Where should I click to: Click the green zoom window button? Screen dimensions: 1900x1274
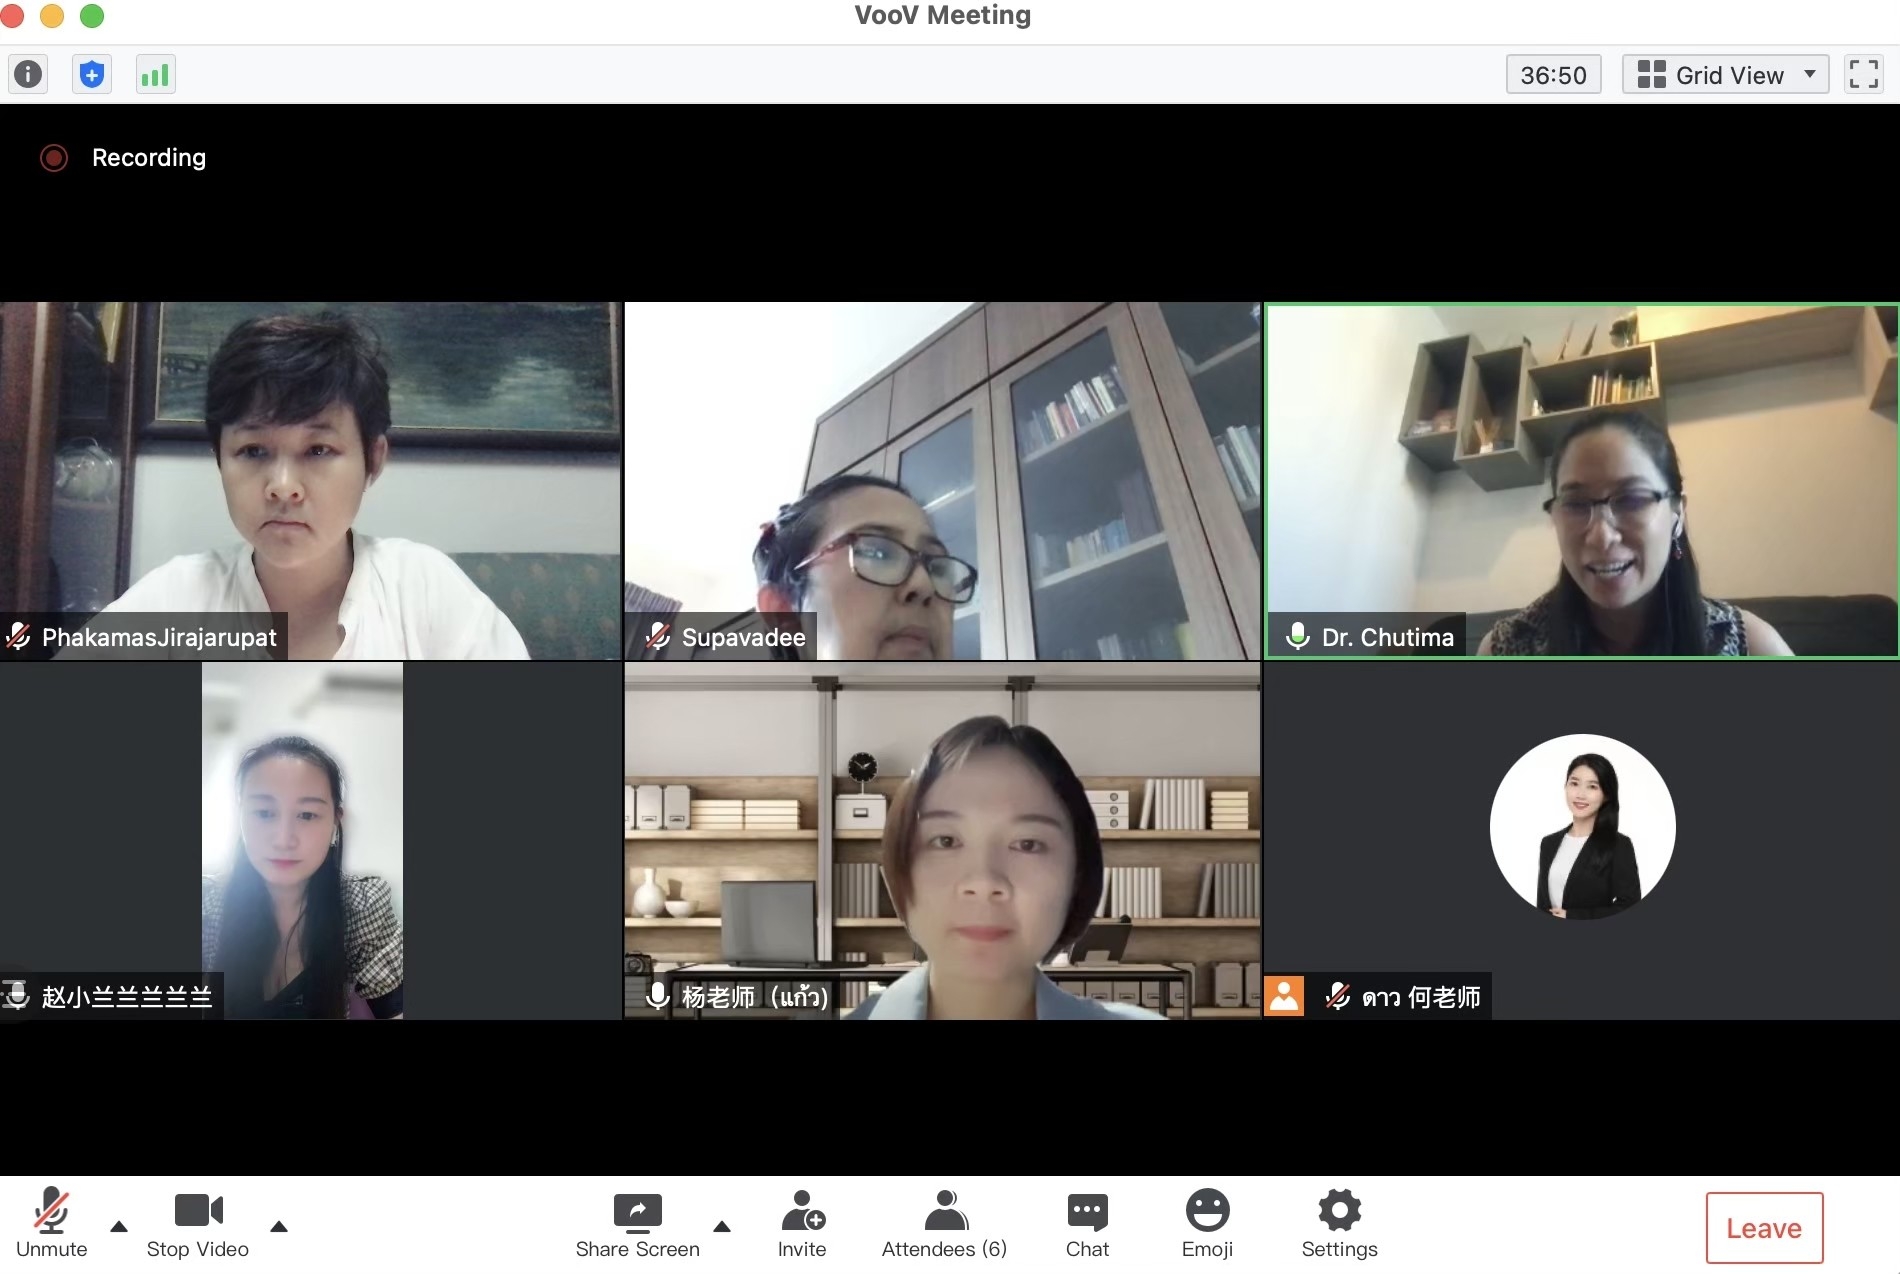point(92,15)
